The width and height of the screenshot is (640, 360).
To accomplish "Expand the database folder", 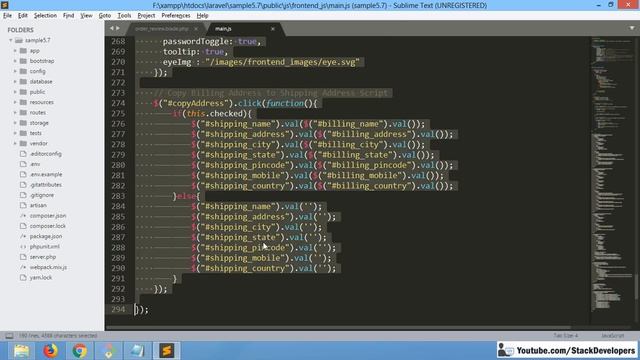I will (x=16, y=82).
